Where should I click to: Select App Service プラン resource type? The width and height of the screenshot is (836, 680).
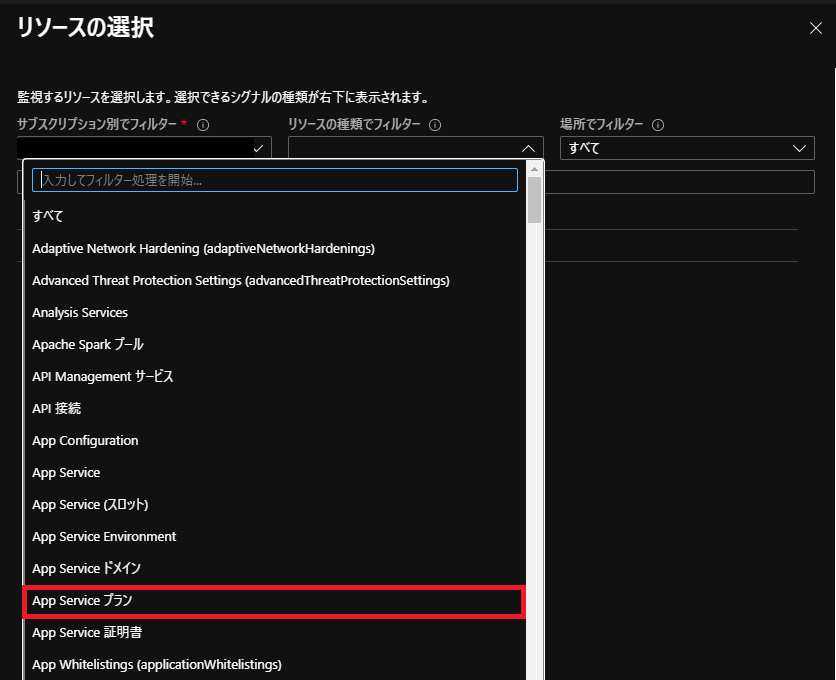point(275,601)
